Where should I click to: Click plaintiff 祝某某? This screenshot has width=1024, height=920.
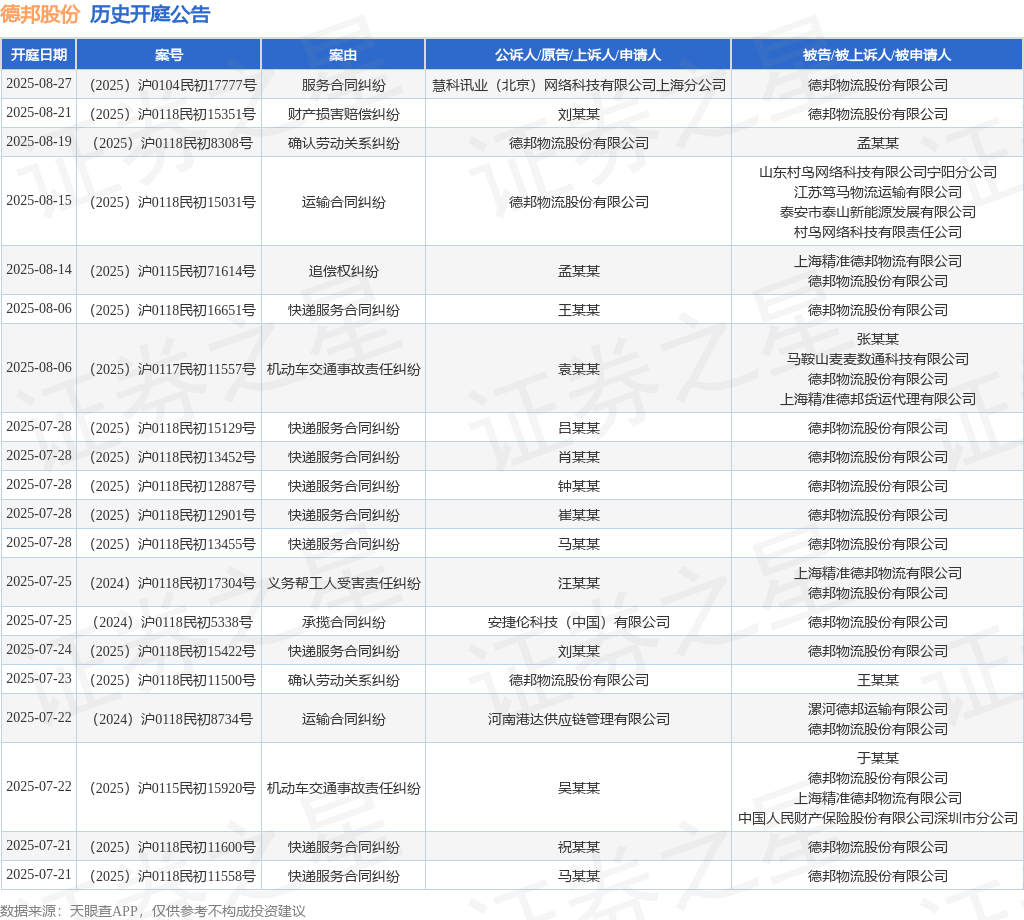[579, 847]
